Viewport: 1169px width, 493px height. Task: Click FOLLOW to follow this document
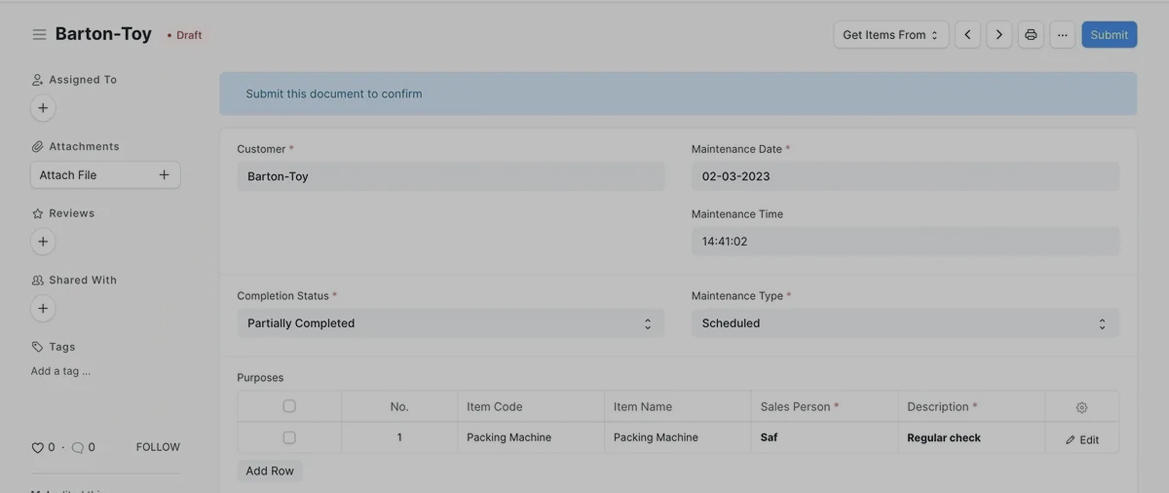point(158,447)
